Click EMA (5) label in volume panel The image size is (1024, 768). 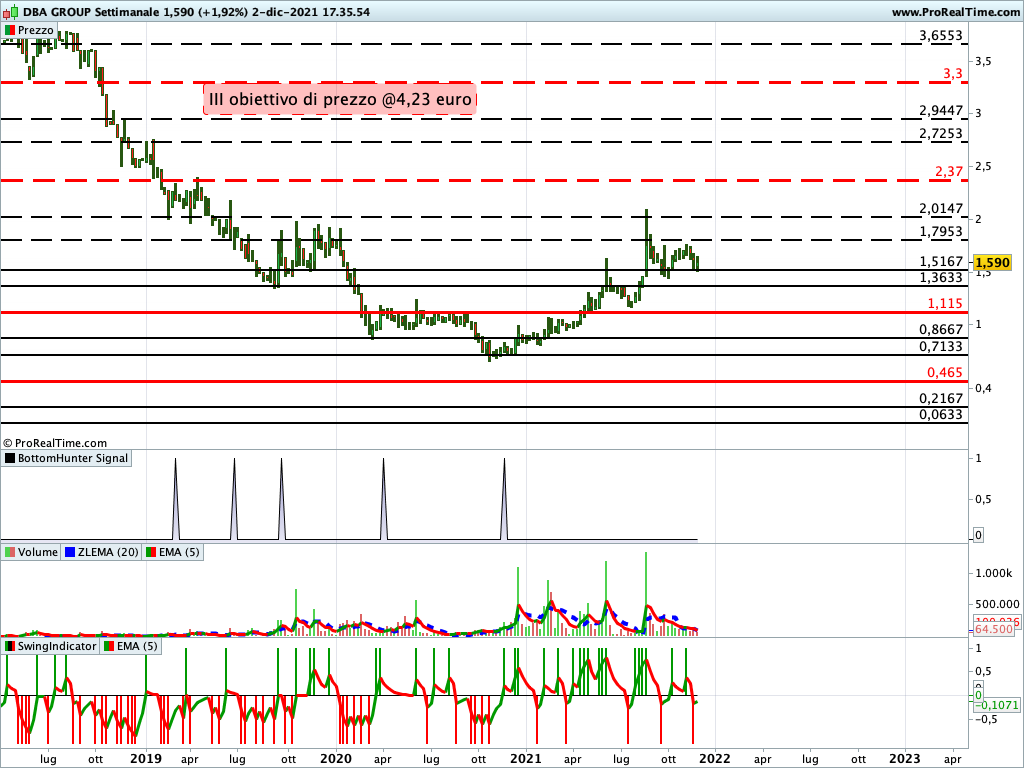point(172,552)
